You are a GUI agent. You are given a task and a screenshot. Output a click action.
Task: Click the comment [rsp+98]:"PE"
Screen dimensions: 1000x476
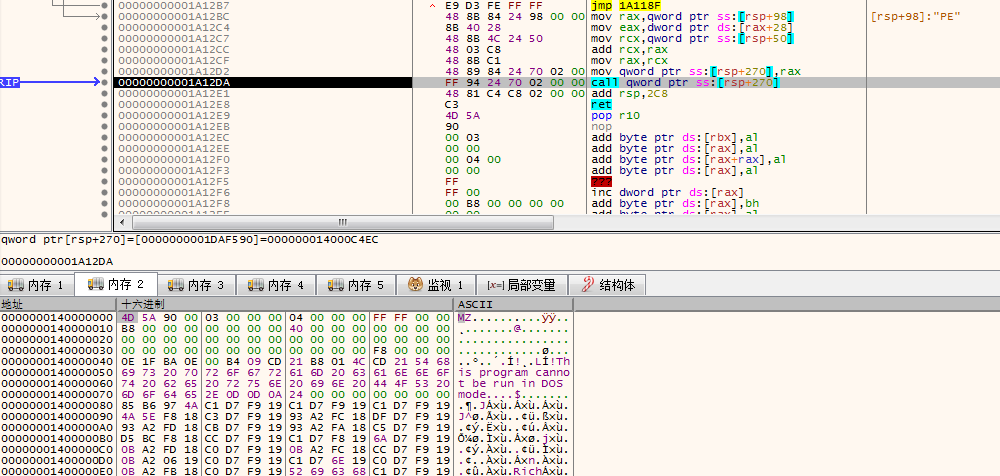click(x=916, y=16)
